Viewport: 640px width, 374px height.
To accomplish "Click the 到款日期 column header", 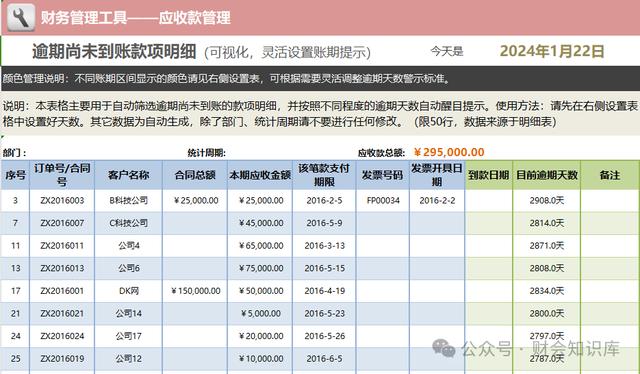I will tap(489, 175).
